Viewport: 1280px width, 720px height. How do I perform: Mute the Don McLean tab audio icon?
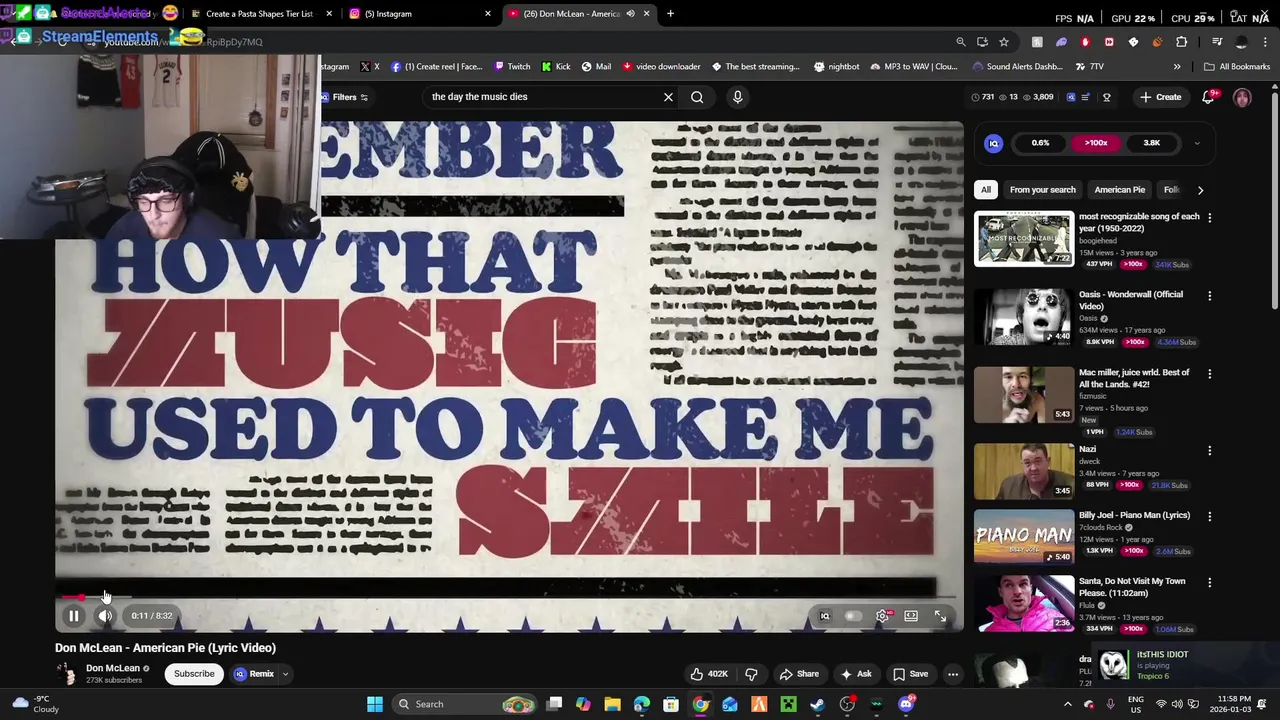point(630,14)
